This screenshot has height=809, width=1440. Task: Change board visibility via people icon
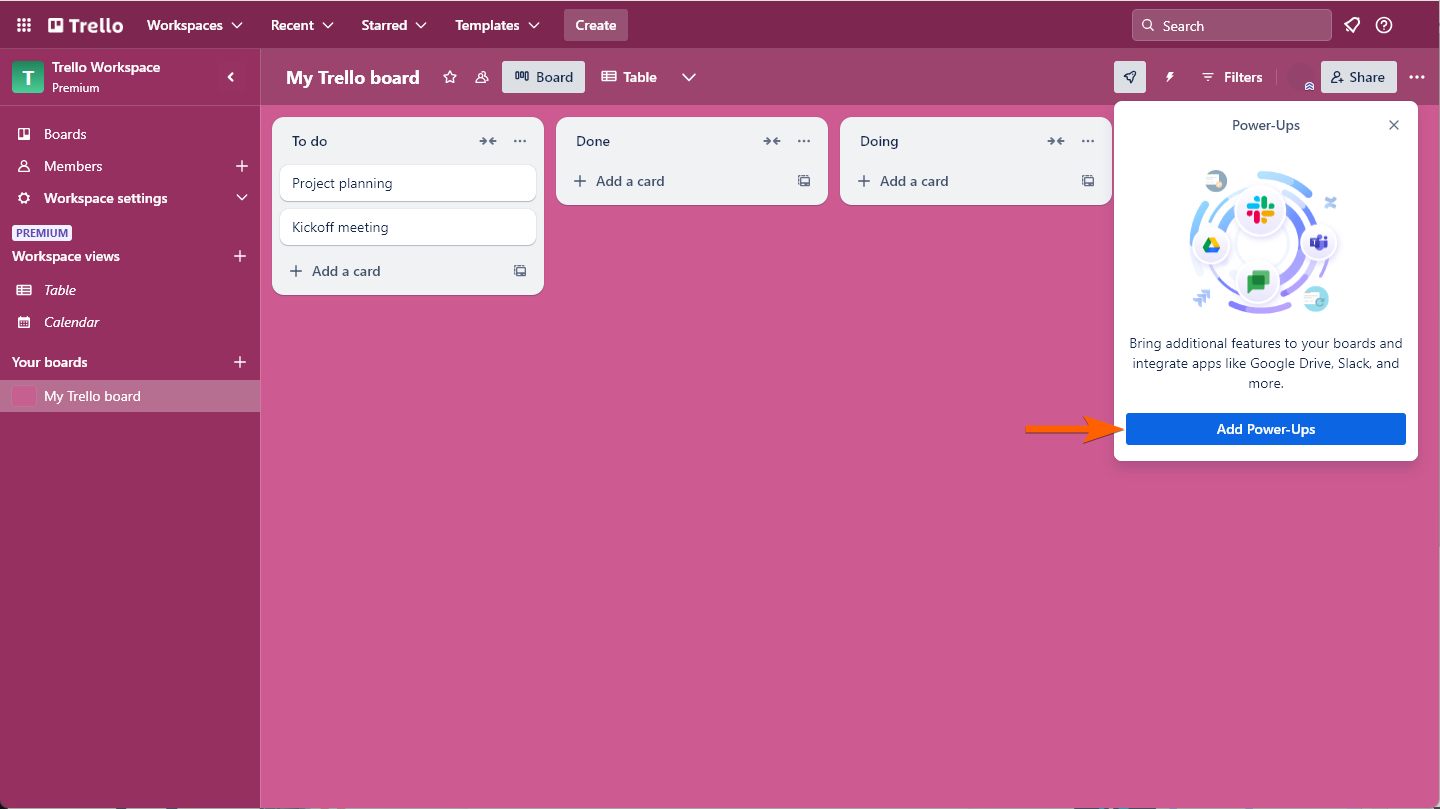pos(482,77)
